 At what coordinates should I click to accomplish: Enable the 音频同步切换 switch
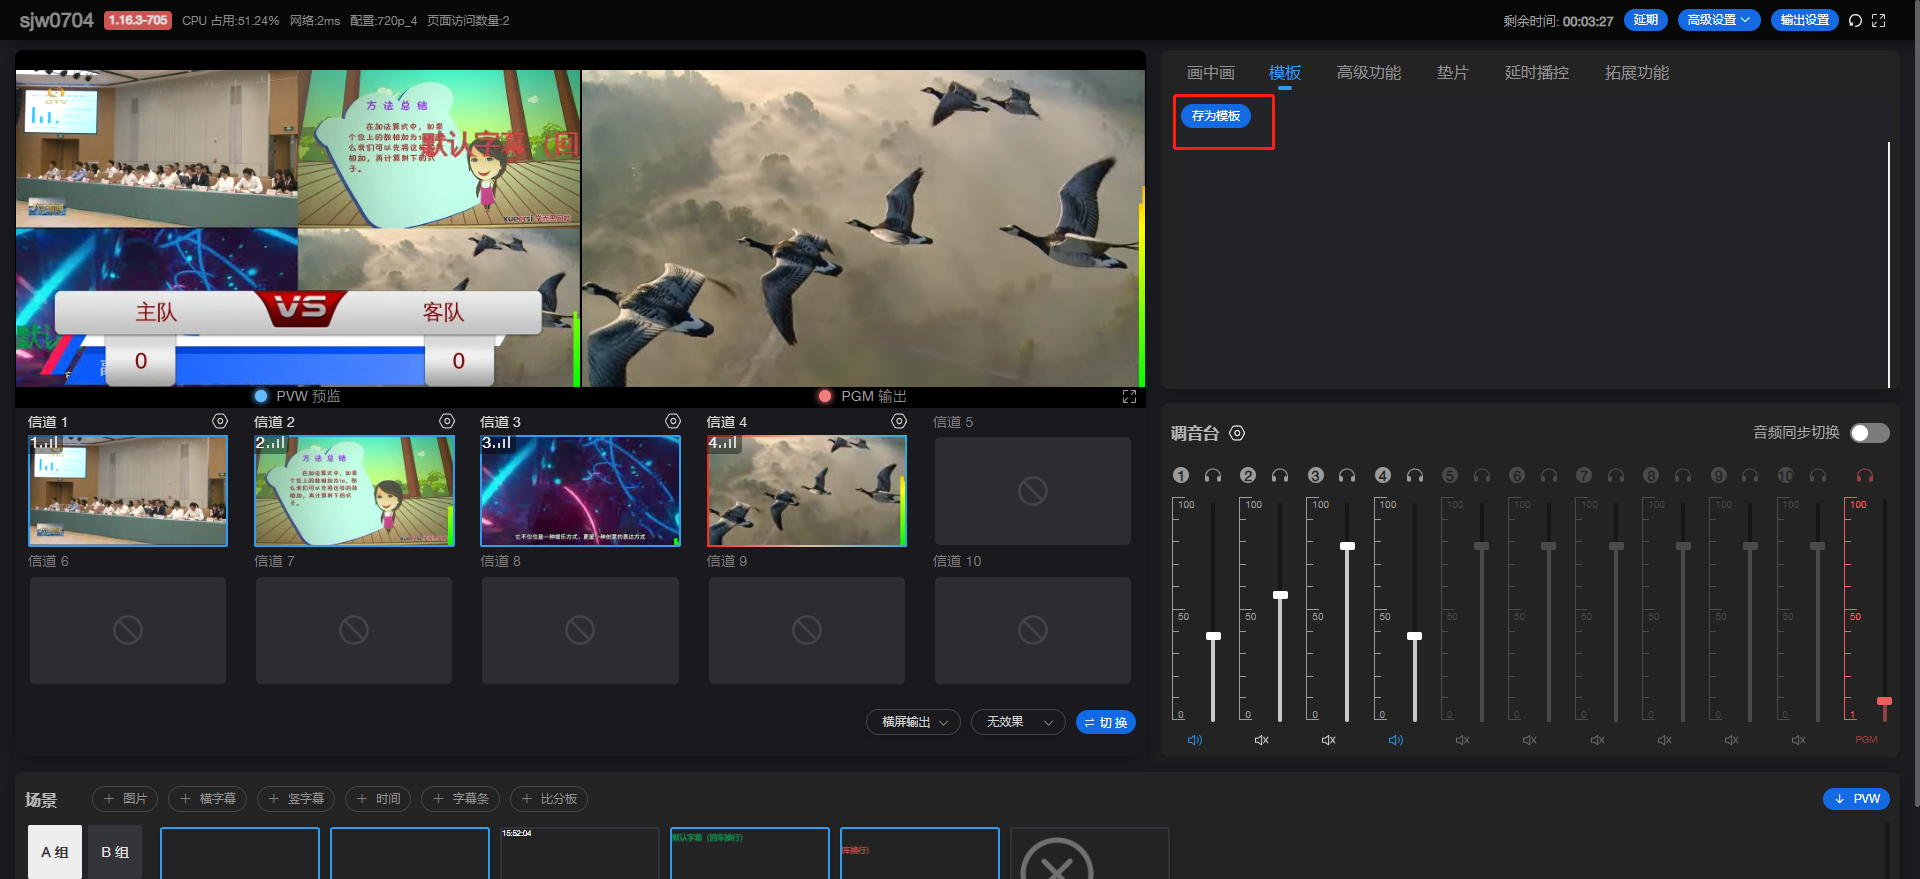1868,433
